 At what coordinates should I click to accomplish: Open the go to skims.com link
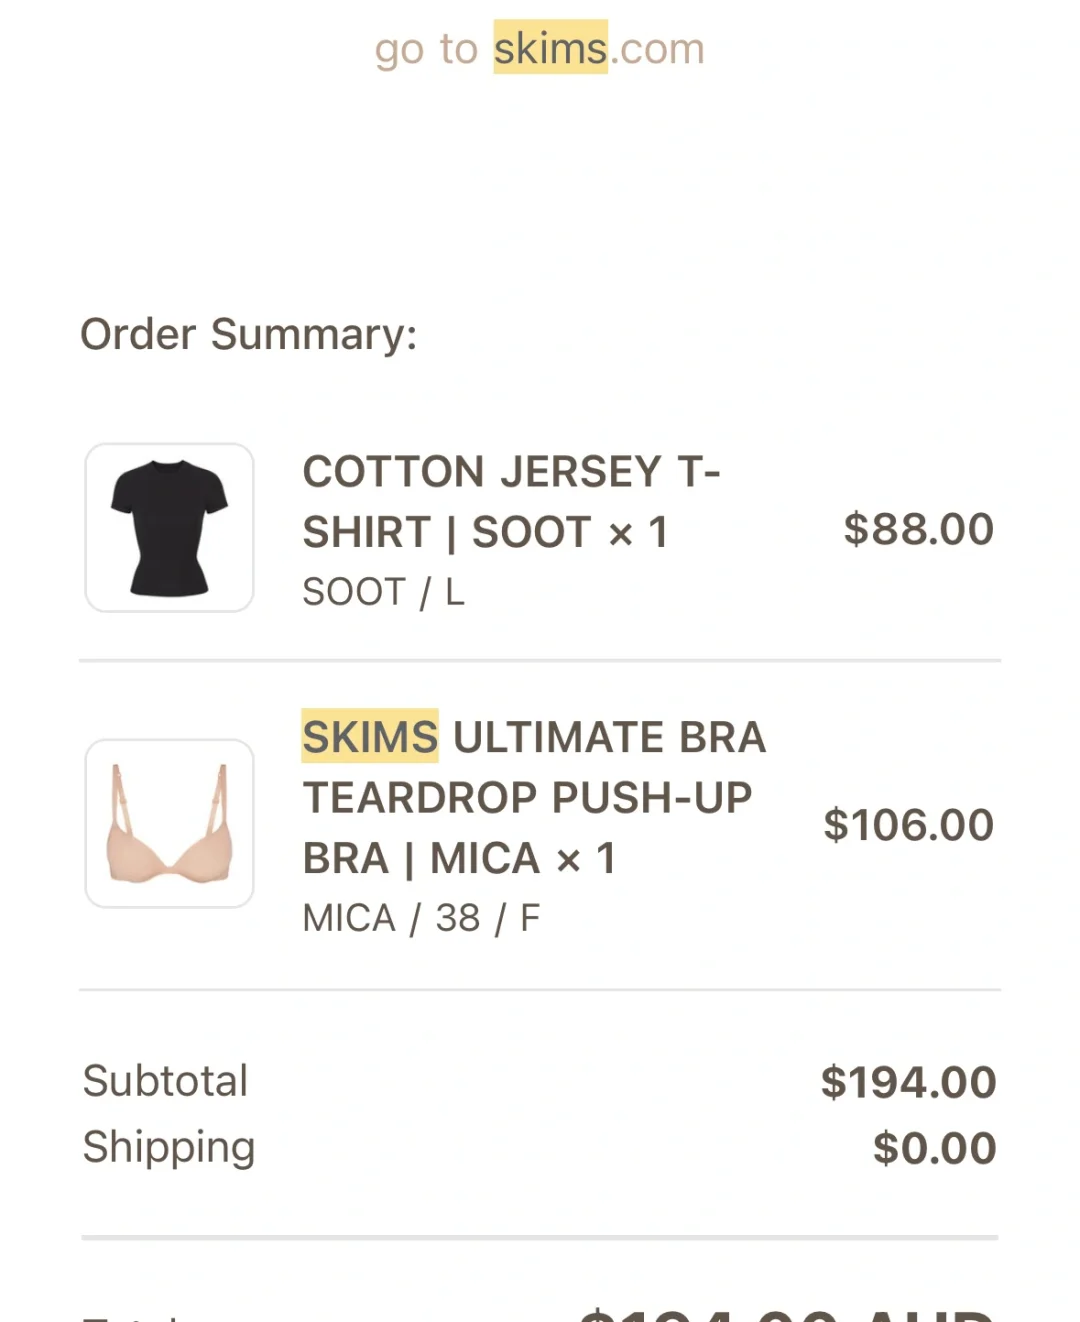pyautogui.click(x=540, y=48)
